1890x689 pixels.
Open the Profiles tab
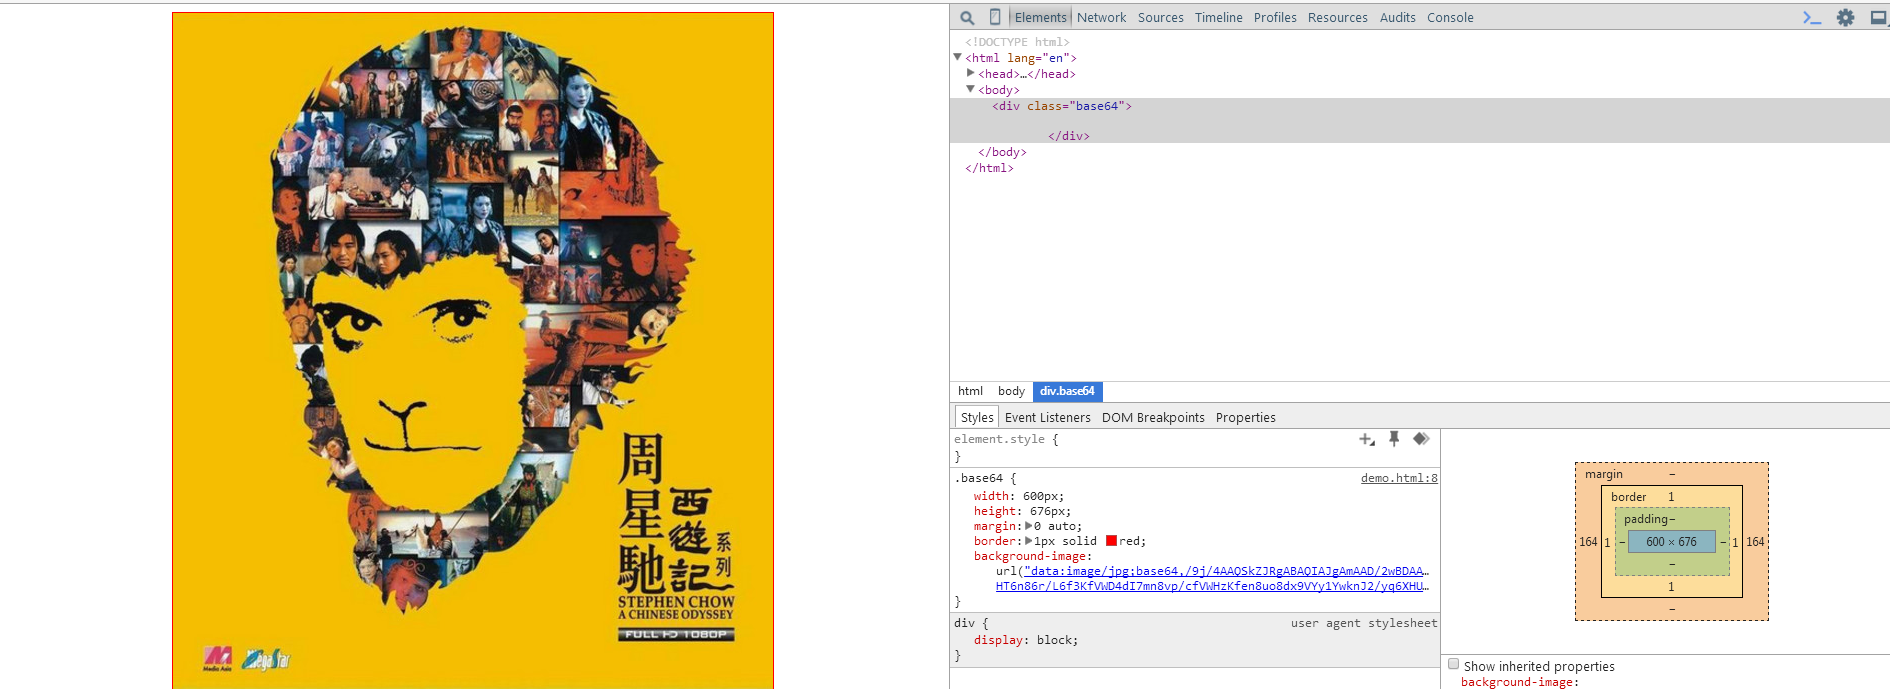(x=1275, y=17)
